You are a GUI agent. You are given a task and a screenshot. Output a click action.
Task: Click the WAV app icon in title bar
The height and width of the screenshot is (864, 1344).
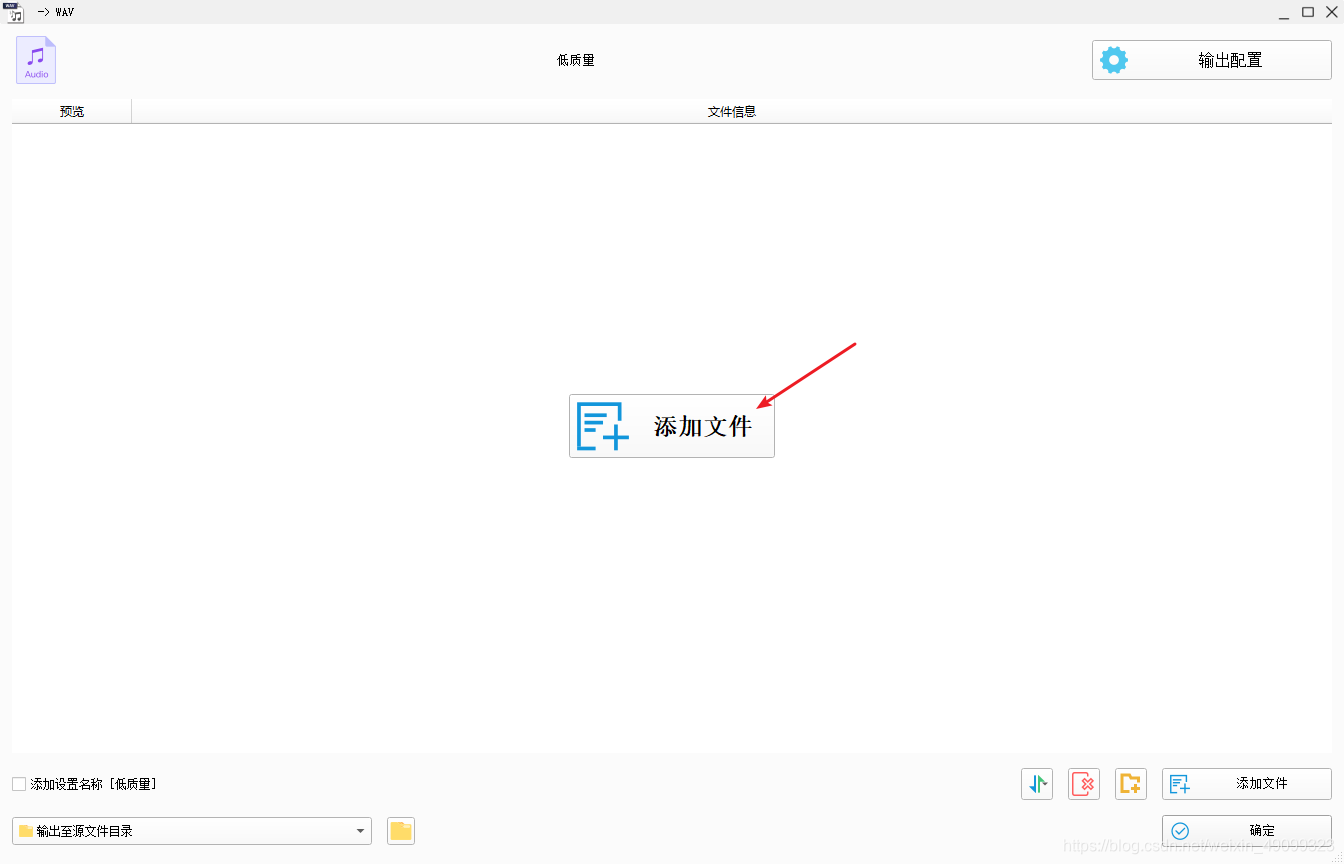(14, 12)
